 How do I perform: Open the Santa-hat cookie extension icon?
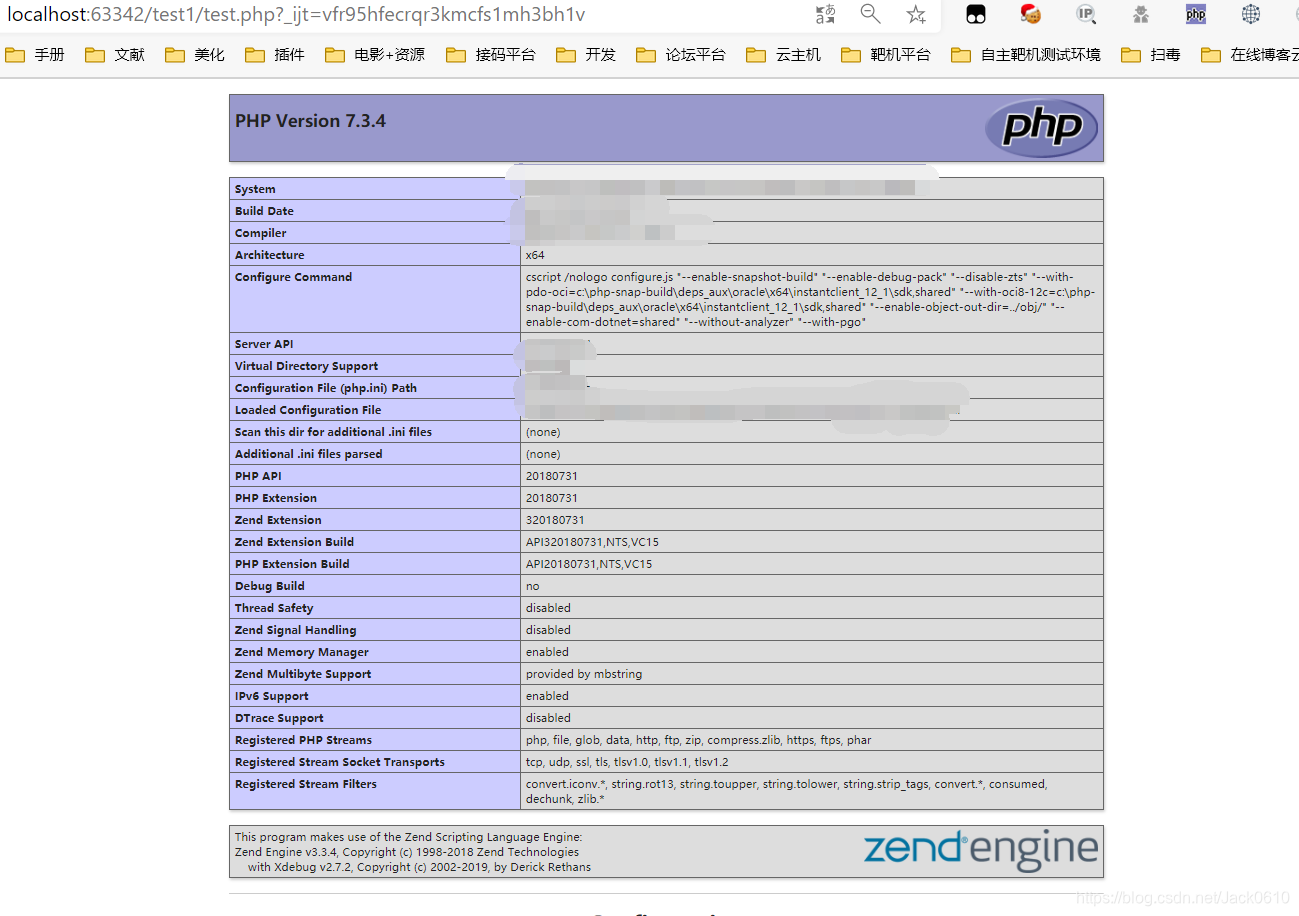[1031, 14]
